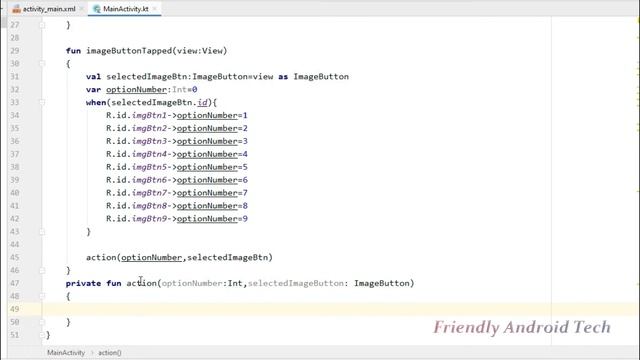Click 'imgBtn8' on line 41
The image size is (640, 360).
click(x=149, y=206)
